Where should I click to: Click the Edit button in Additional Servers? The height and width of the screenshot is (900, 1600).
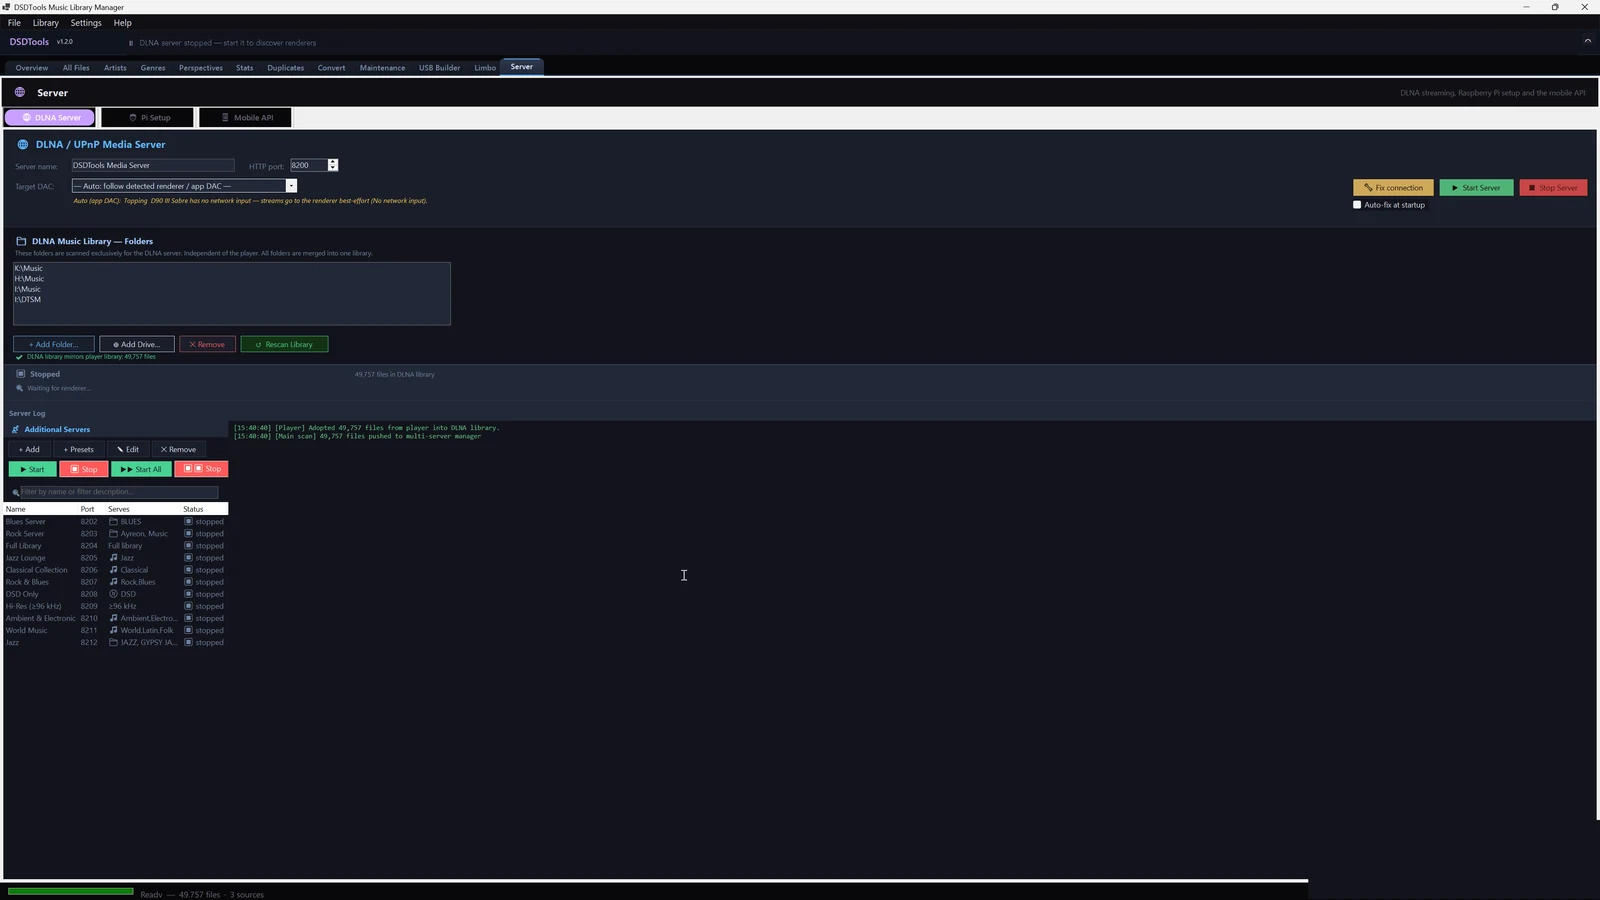[128, 450]
